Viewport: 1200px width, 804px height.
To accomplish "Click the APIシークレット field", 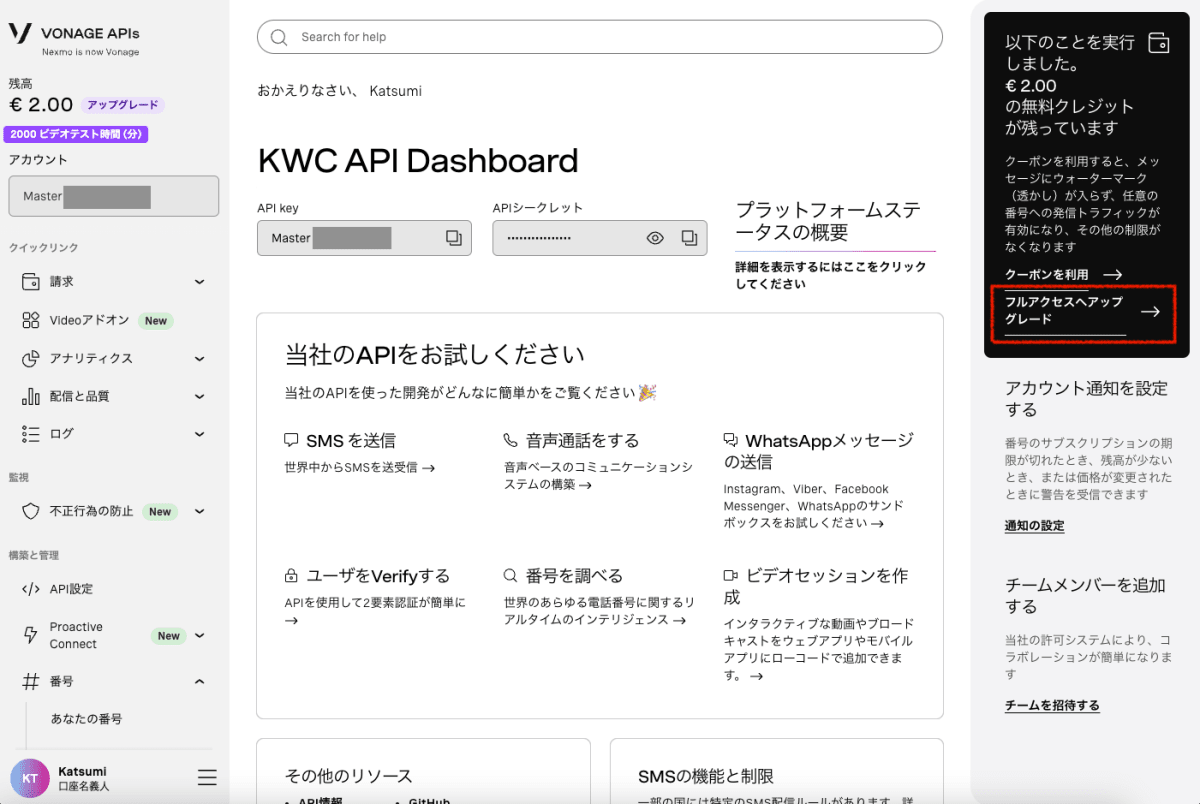I will 600,238.
